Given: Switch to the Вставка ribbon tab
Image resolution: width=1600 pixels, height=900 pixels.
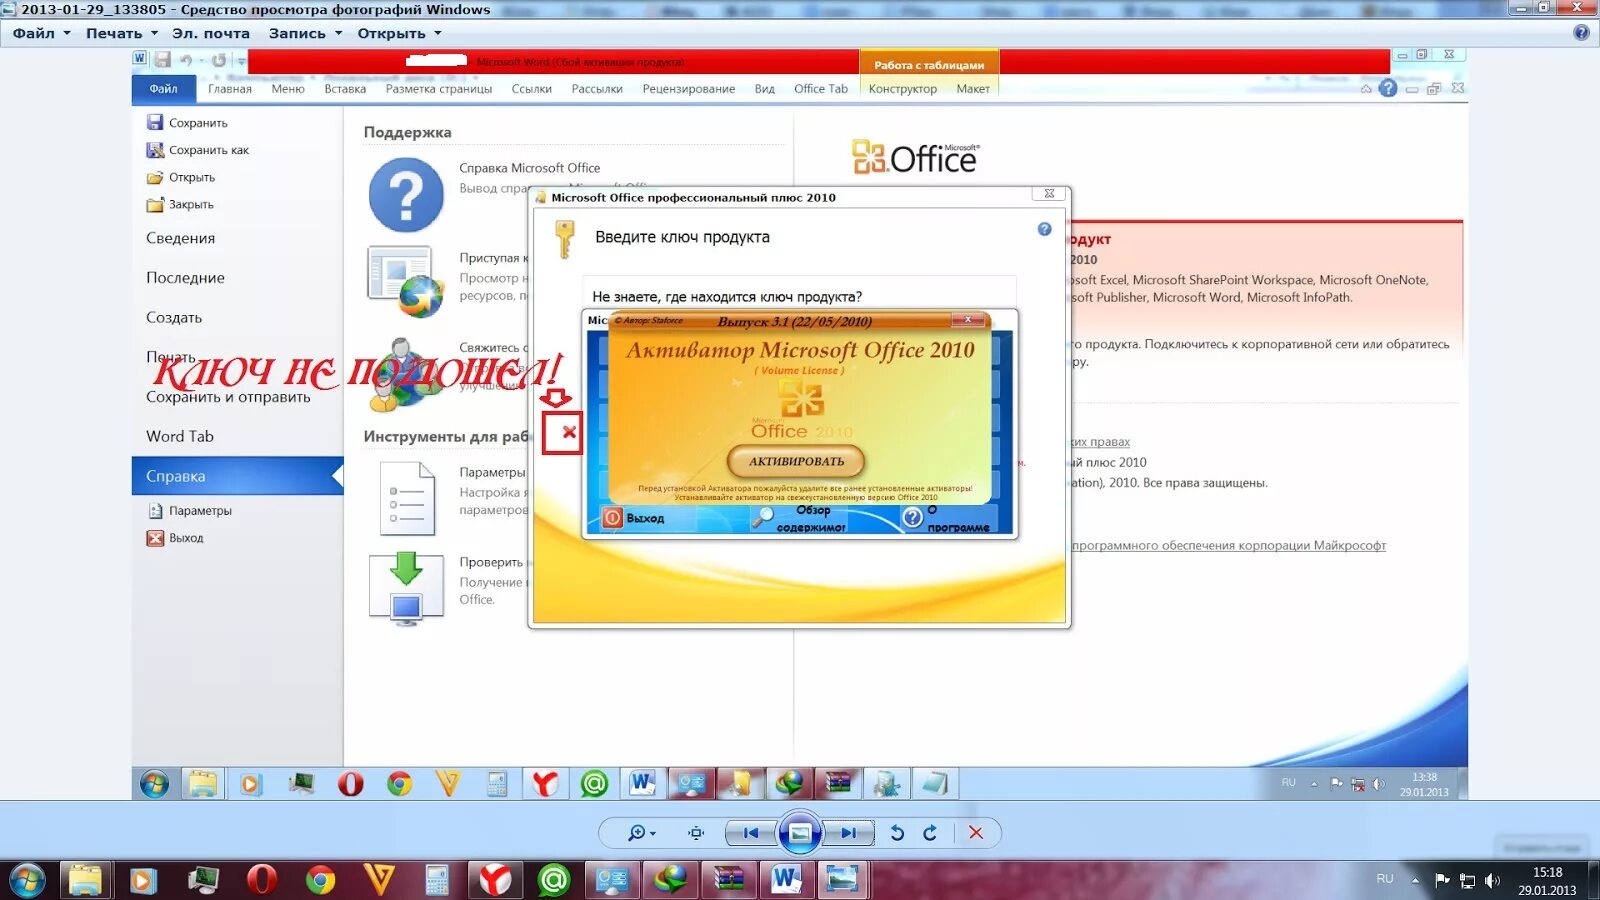Looking at the screenshot, I should (x=345, y=89).
